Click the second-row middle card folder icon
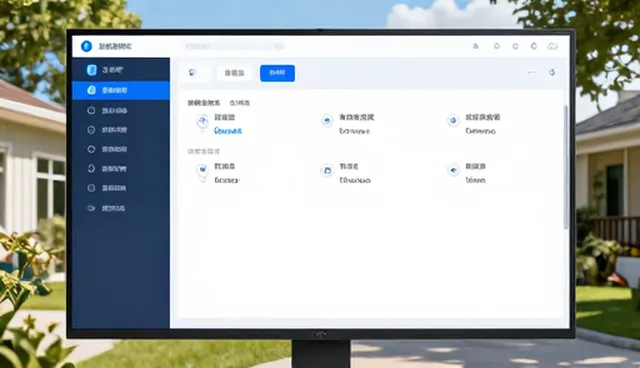Image resolution: width=640 pixels, height=368 pixels. [327, 170]
